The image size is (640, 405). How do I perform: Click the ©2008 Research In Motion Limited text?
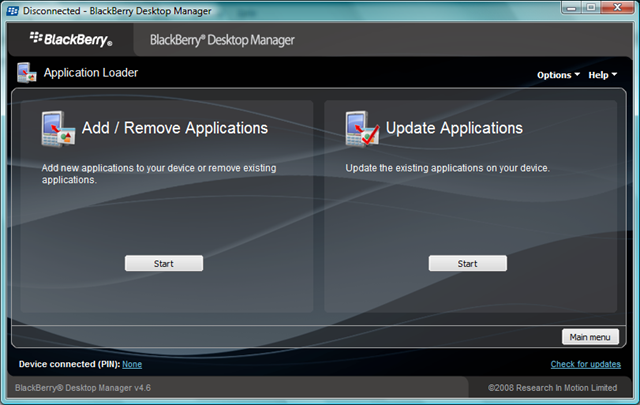tap(553, 387)
